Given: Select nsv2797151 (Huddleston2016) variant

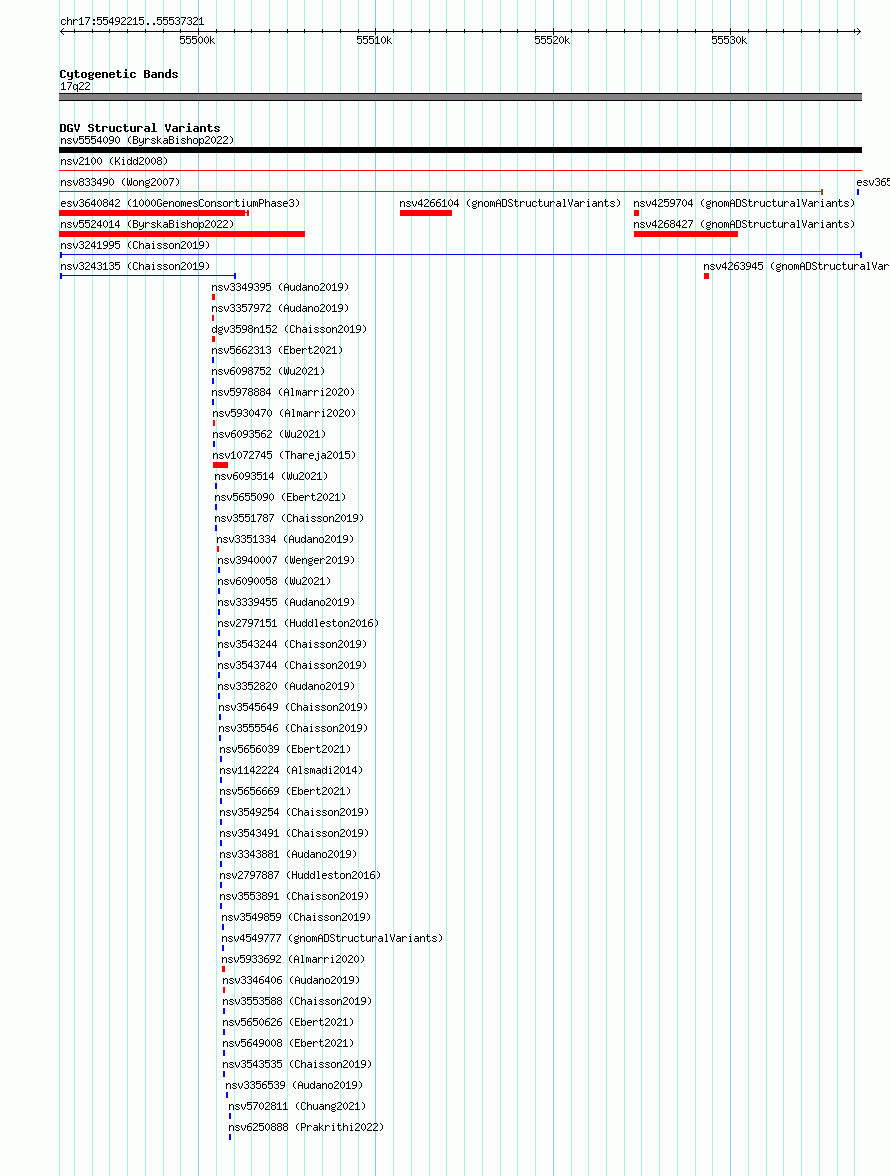Looking at the screenshot, I should tap(298, 623).
